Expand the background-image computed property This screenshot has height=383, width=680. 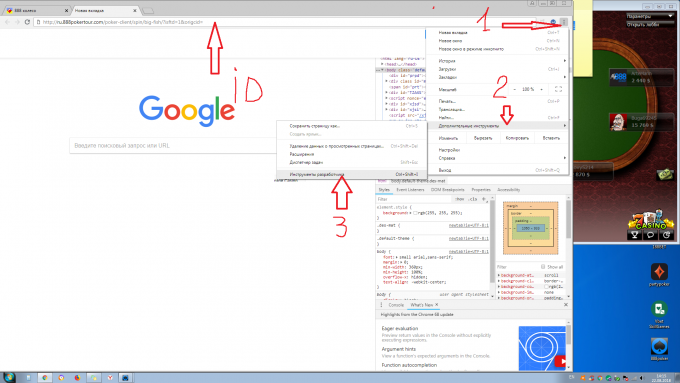tap(499, 292)
